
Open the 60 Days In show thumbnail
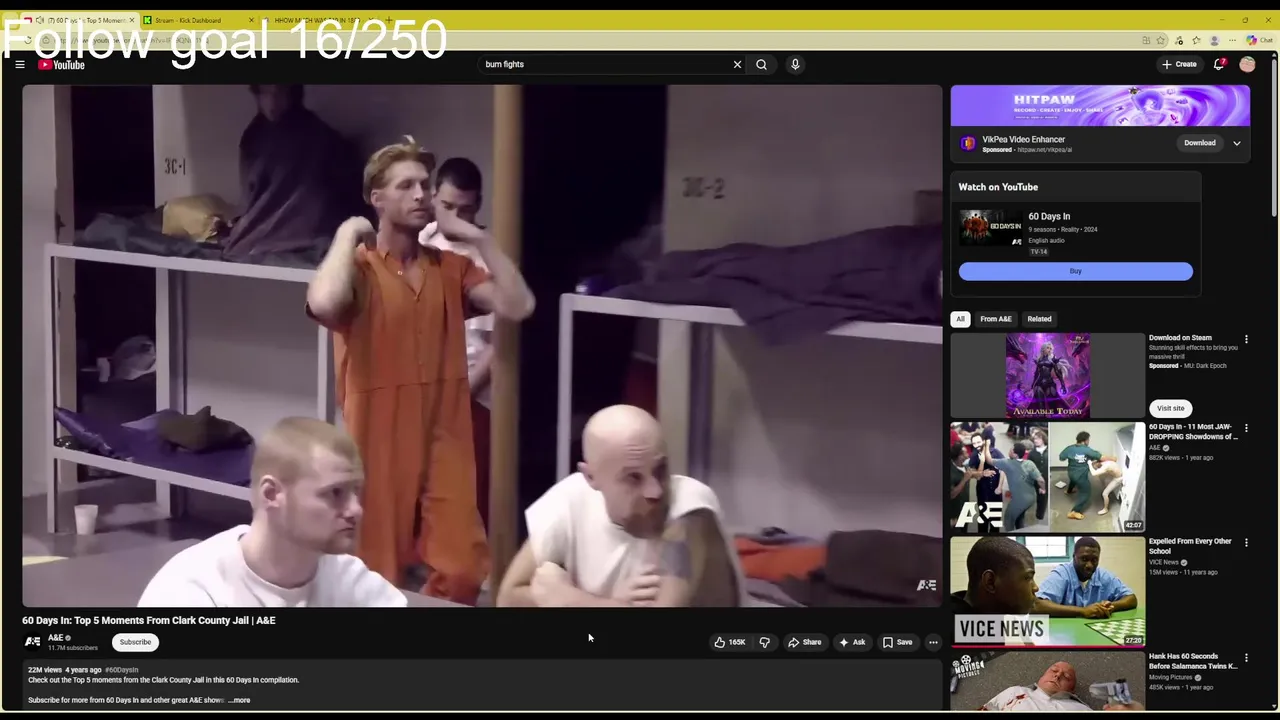pos(991,228)
